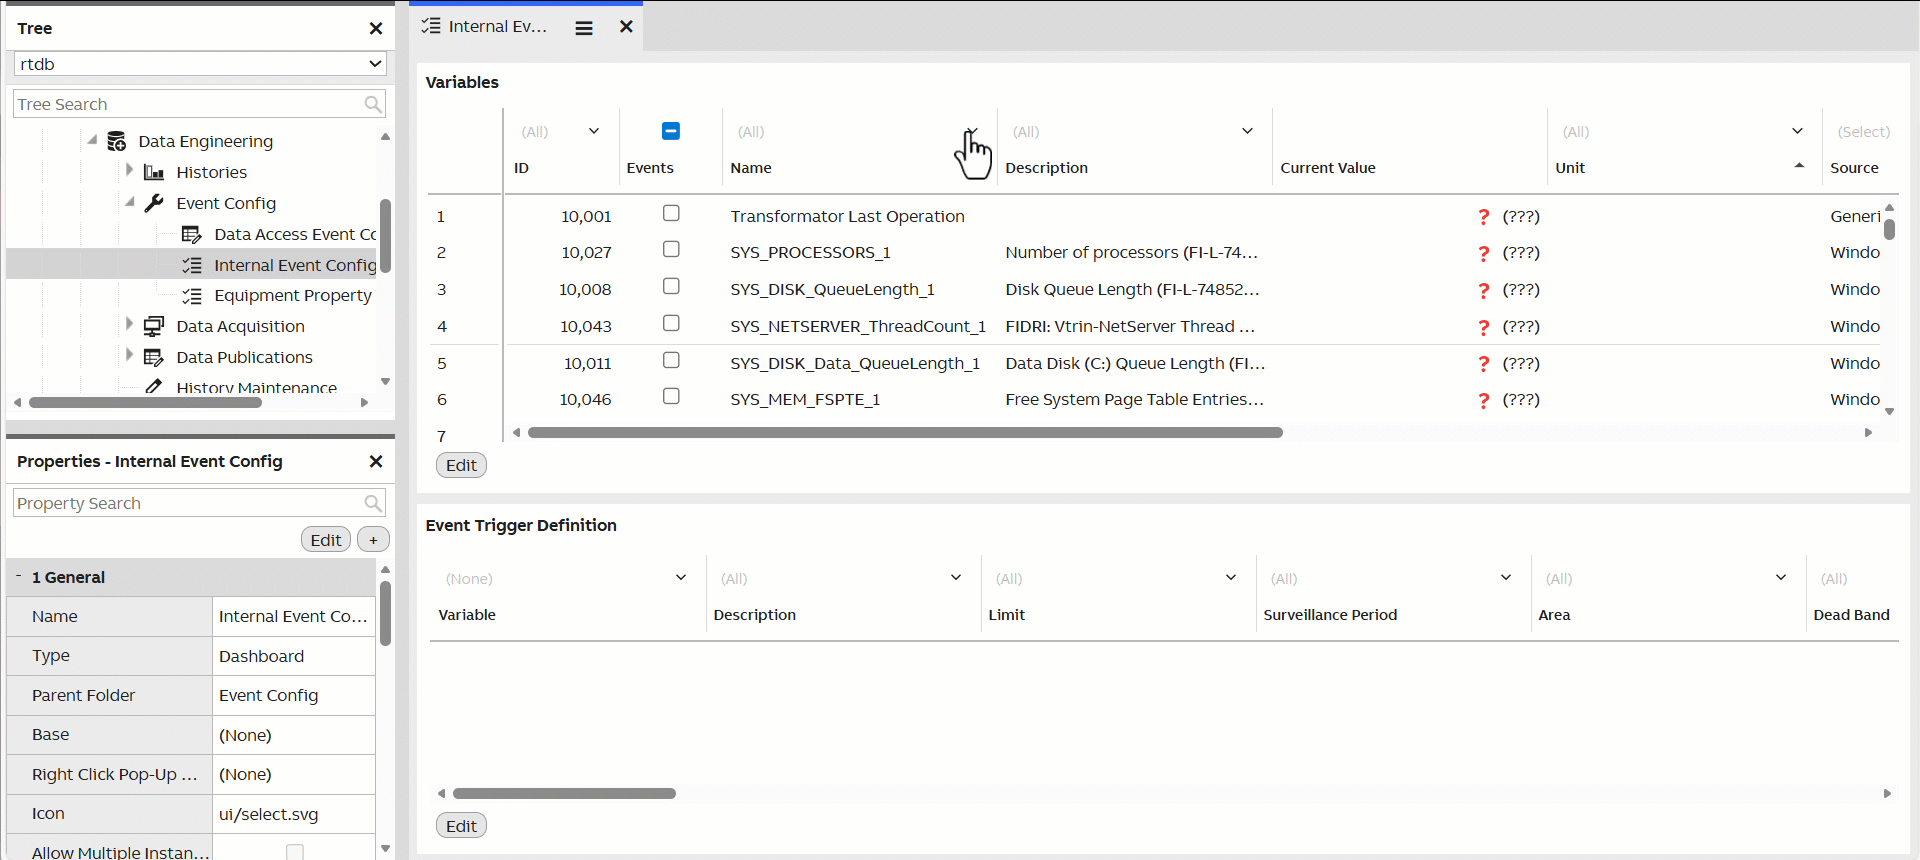Click the Data Publications icon

154,357
